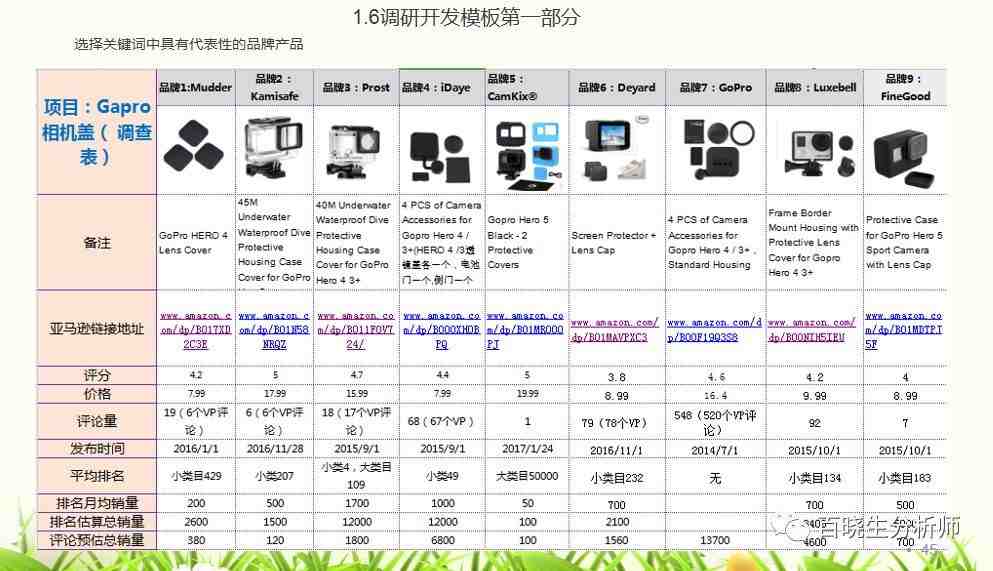Image resolution: width=993 pixels, height=571 pixels.
Task: Follow the GoPro brand Amazon link
Action: (x=714, y=330)
